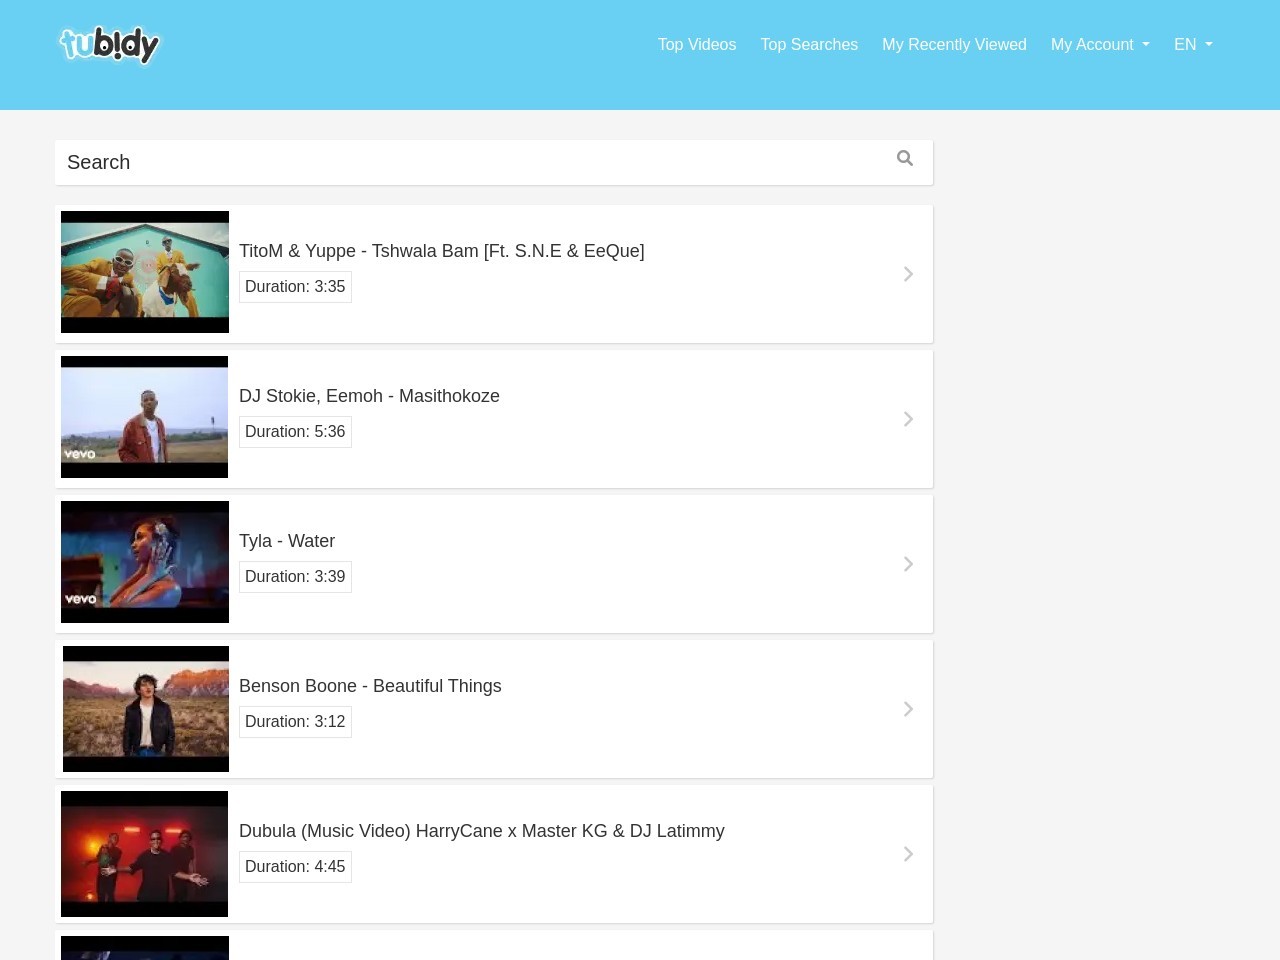Click the Duration: 3:12 label
Viewport: 1280px width, 960px height.
coord(295,722)
